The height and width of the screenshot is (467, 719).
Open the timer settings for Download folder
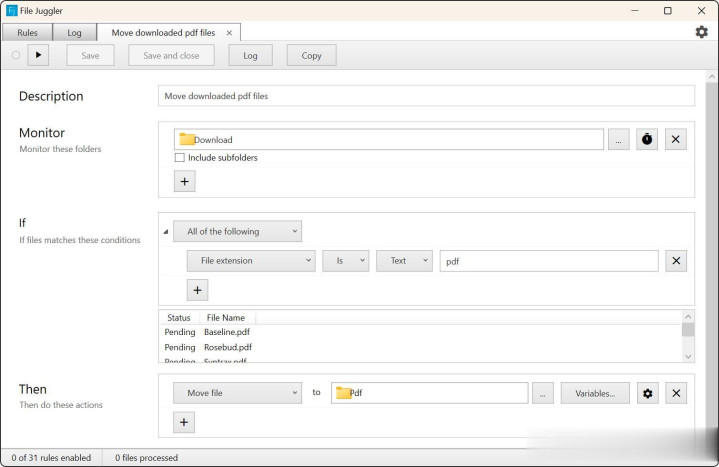647,139
